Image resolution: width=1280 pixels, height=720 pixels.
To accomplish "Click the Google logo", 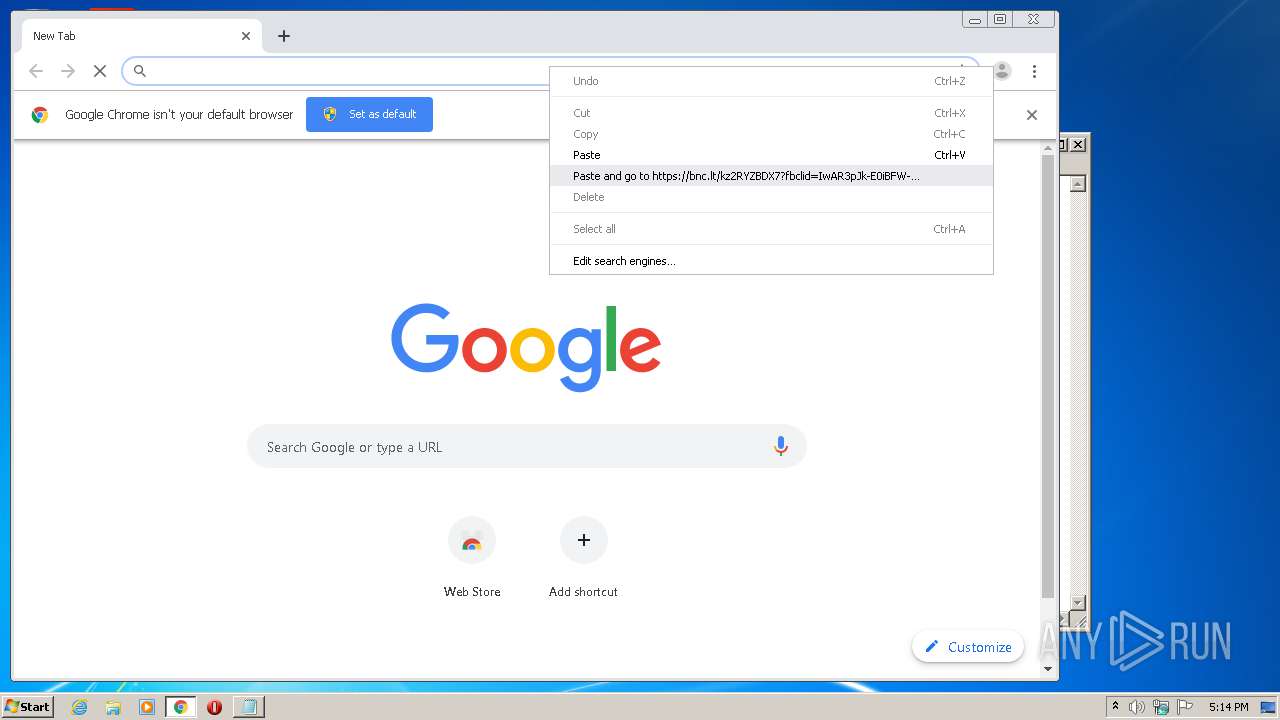I will (526, 347).
